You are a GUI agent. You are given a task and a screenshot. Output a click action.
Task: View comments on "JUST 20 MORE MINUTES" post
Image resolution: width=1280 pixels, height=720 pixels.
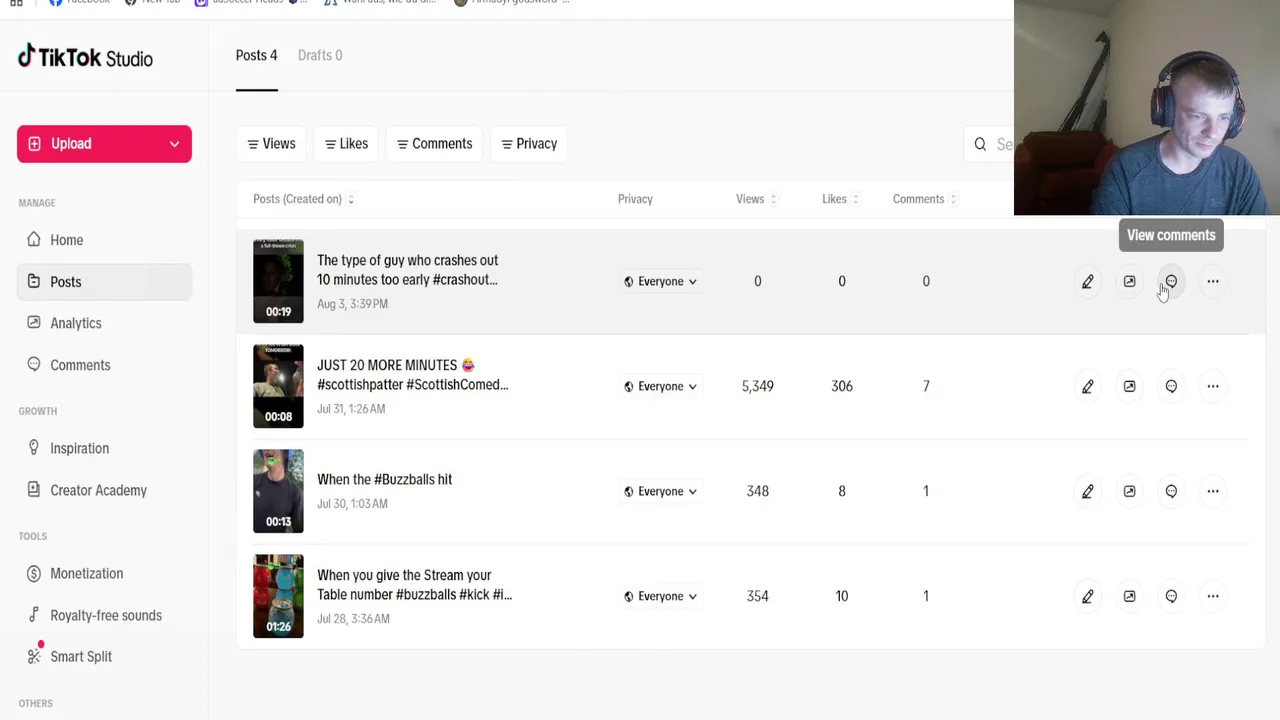(x=1171, y=386)
